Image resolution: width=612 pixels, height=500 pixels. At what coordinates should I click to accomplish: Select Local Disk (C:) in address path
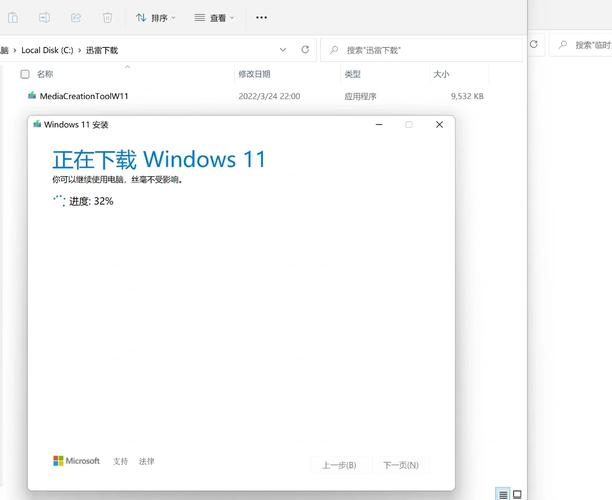47,50
